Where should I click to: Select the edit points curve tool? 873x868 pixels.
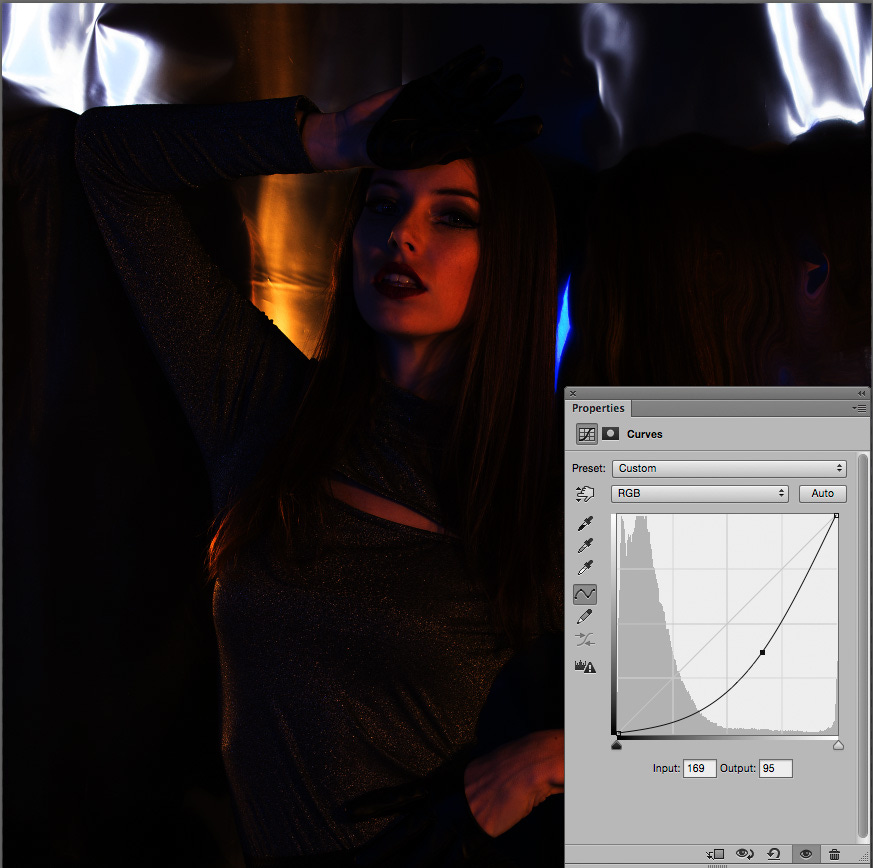click(585, 594)
